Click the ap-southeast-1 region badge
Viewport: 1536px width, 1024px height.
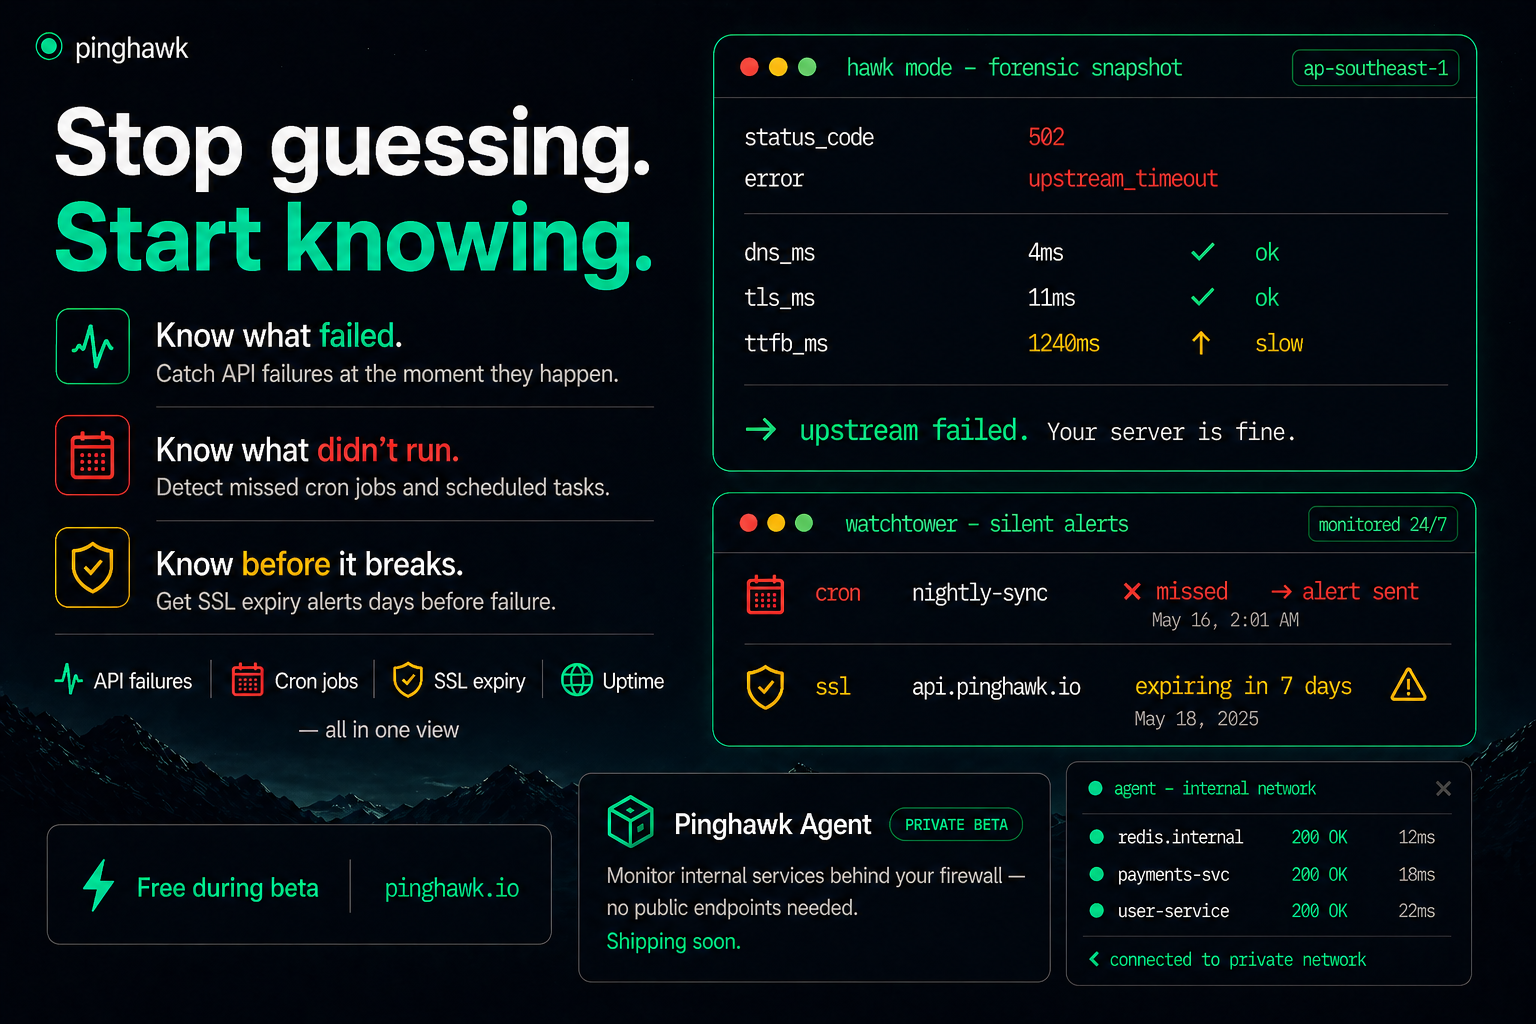(x=1375, y=68)
